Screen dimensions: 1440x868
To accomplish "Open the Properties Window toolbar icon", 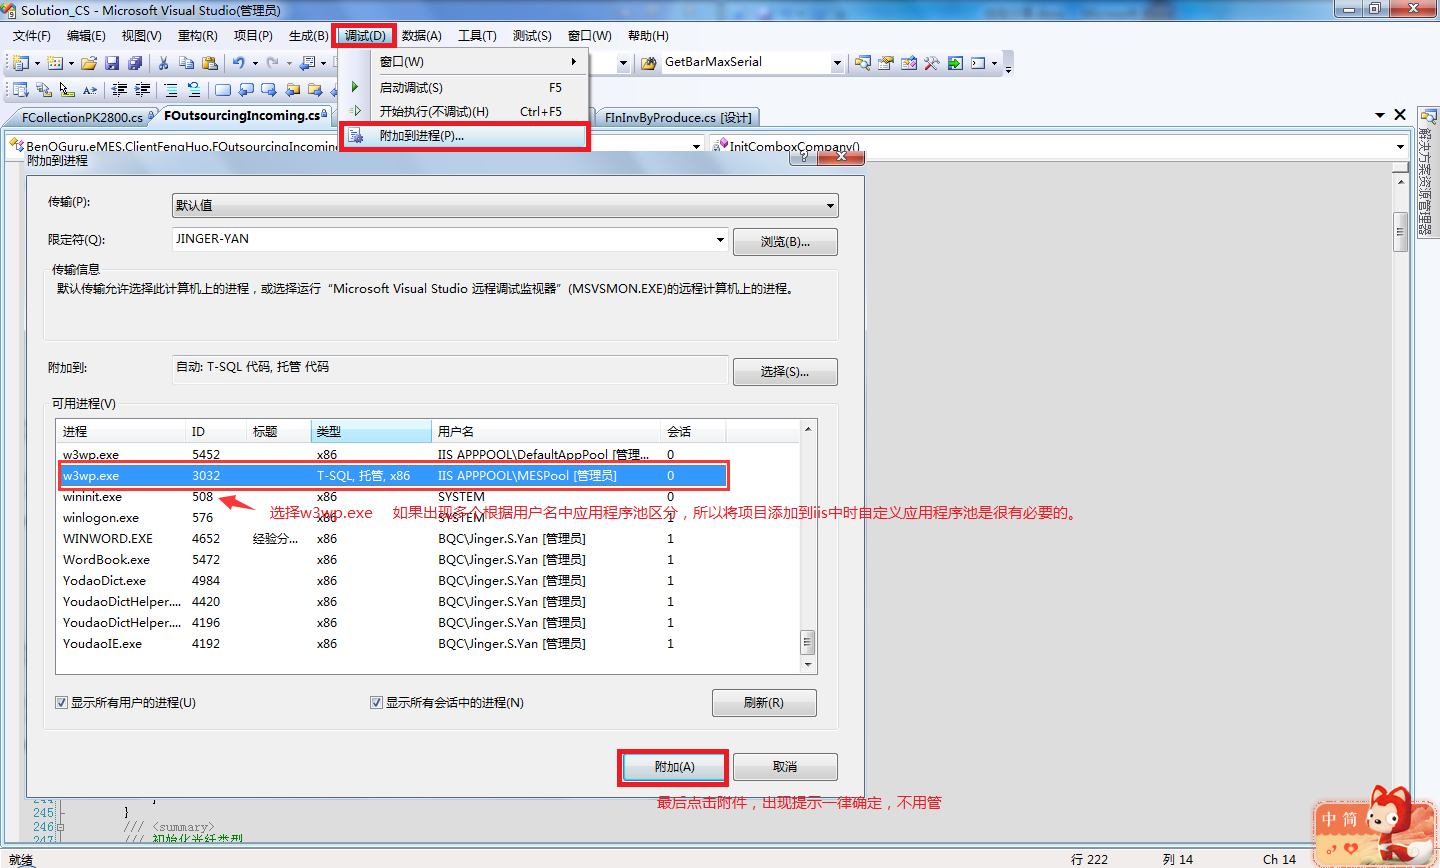I will [x=886, y=63].
